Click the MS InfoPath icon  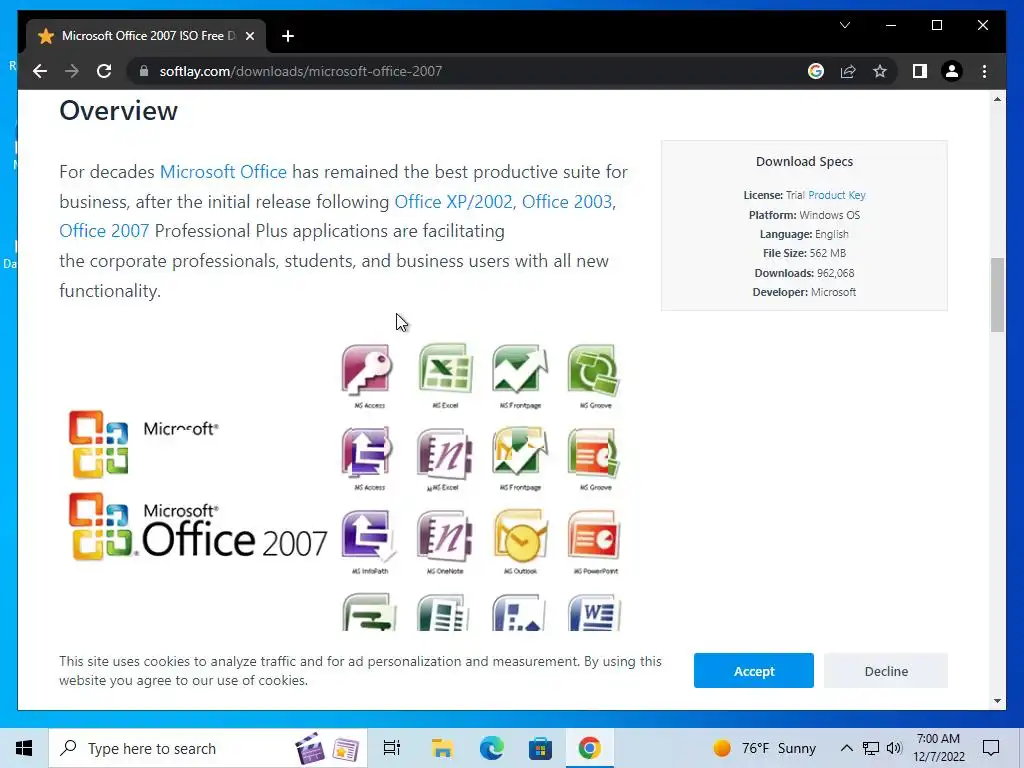[x=368, y=536]
